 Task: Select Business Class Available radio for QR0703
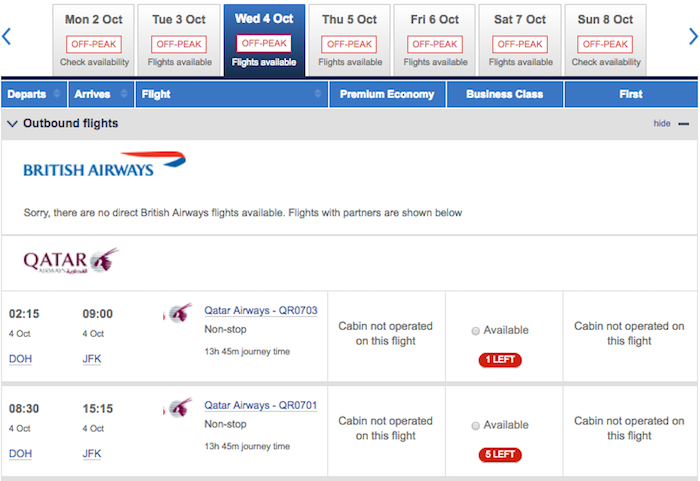click(x=475, y=331)
